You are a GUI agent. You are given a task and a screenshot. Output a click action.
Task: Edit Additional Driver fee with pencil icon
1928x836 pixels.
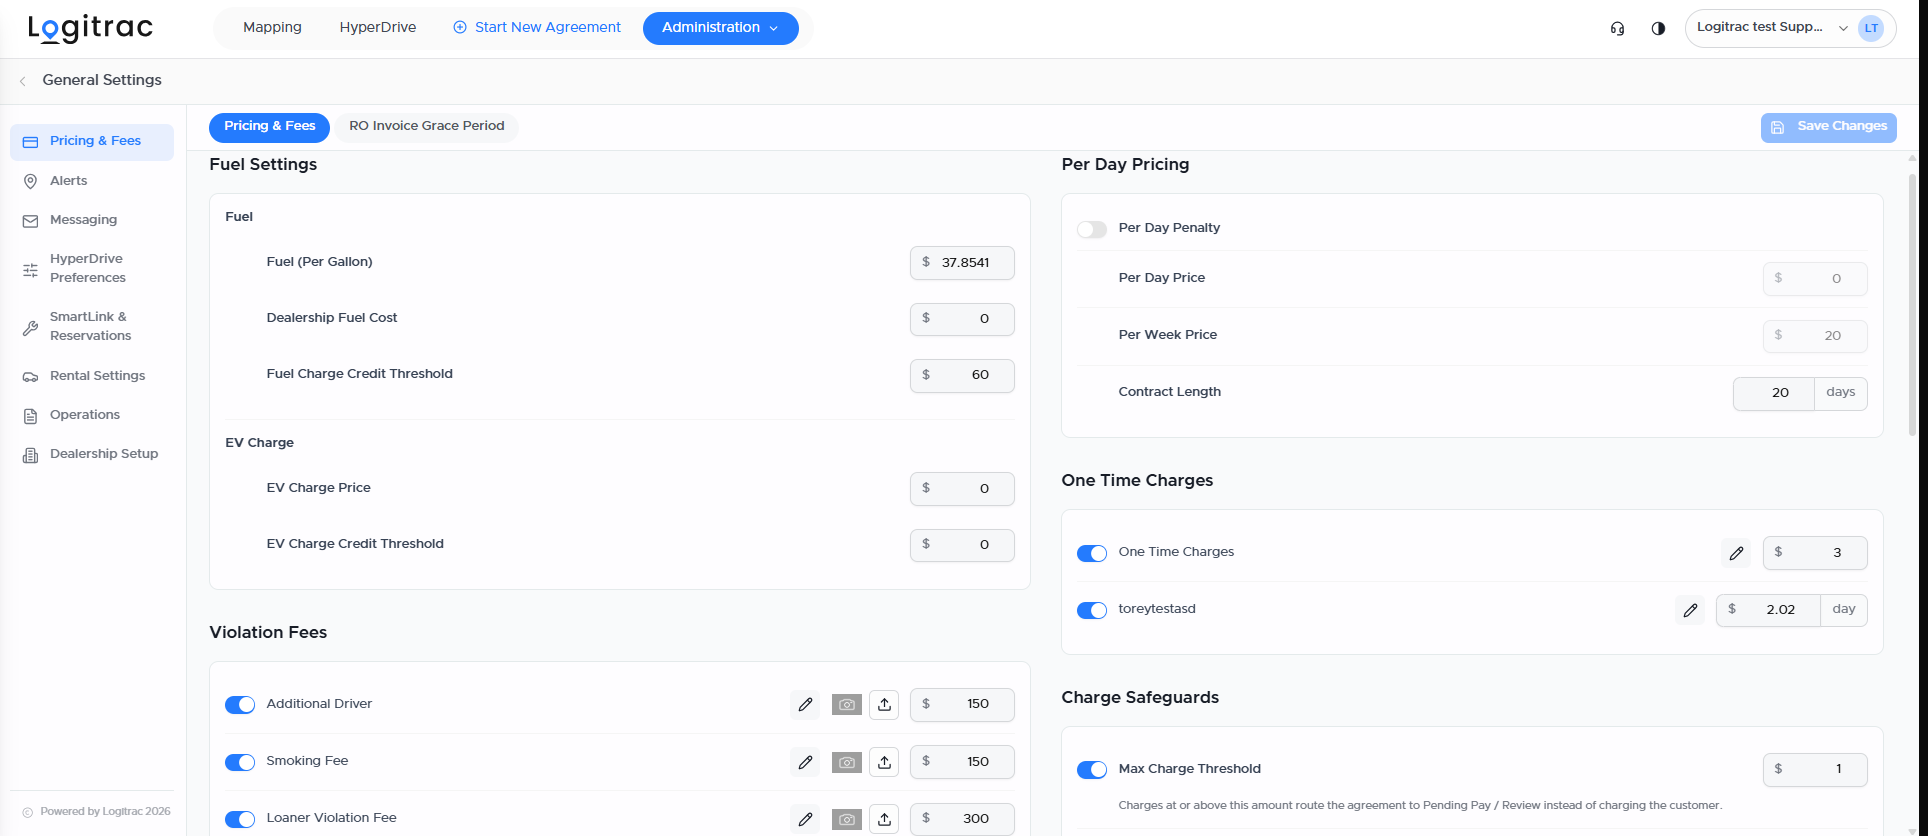tap(805, 705)
